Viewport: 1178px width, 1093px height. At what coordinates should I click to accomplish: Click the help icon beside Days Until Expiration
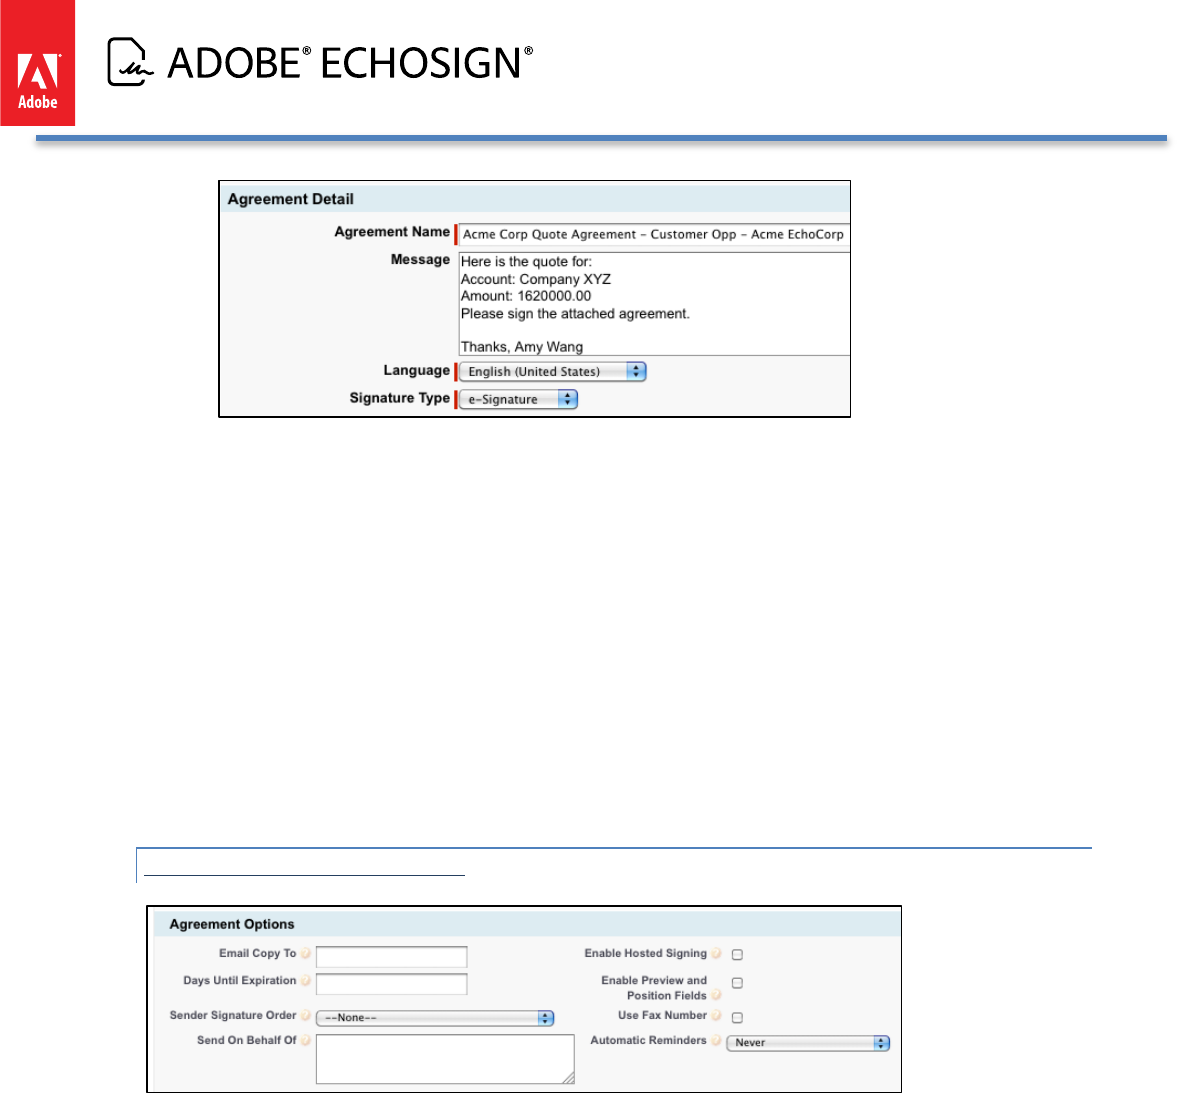coord(306,980)
